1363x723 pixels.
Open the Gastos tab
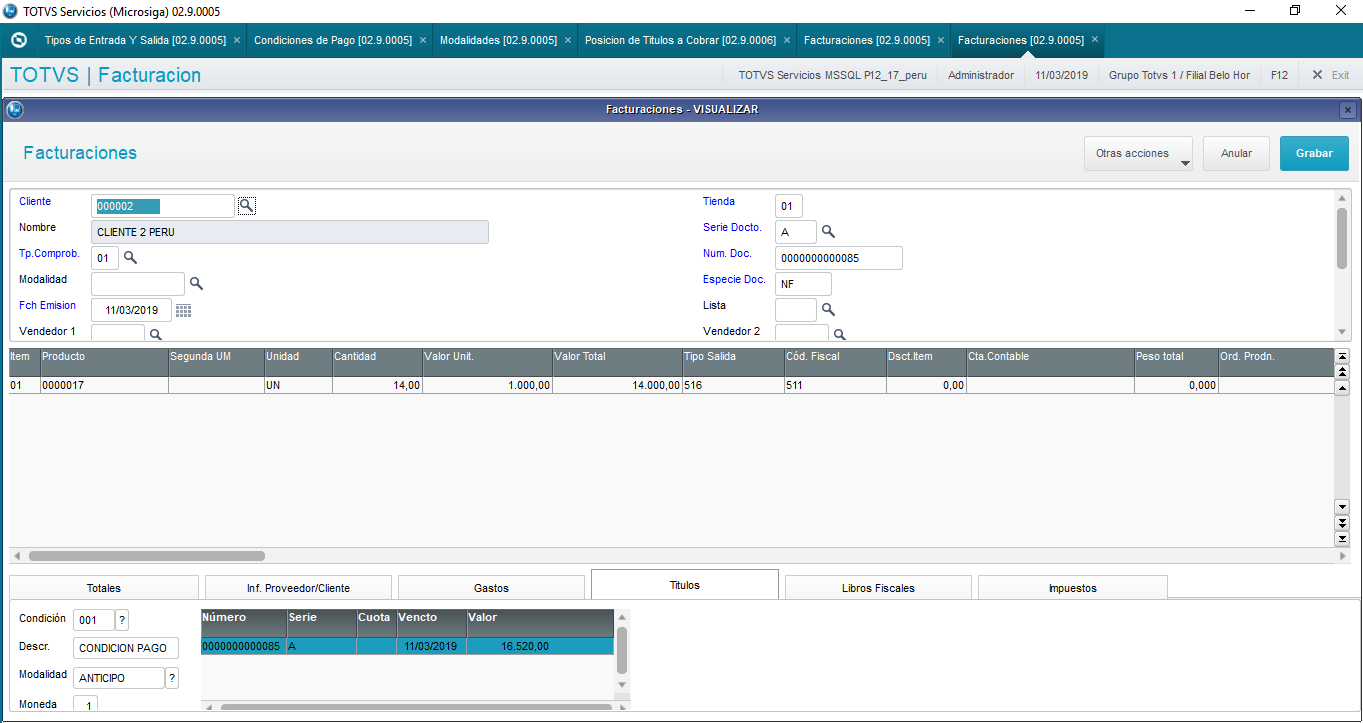(492, 587)
